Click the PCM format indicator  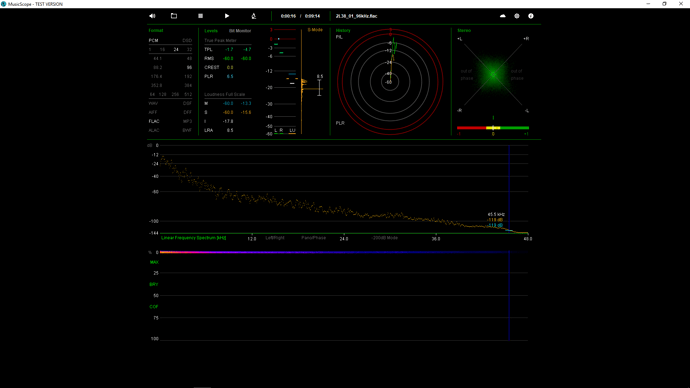pyautogui.click(x=153, y=40)
